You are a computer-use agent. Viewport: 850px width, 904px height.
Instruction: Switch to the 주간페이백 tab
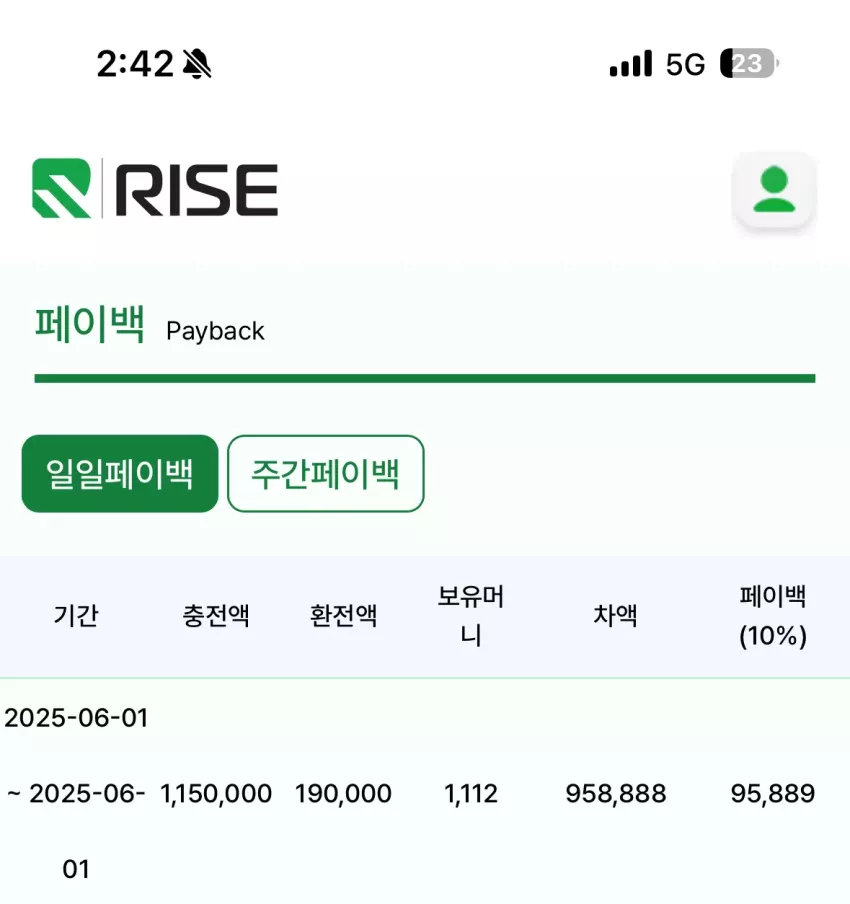326,473
